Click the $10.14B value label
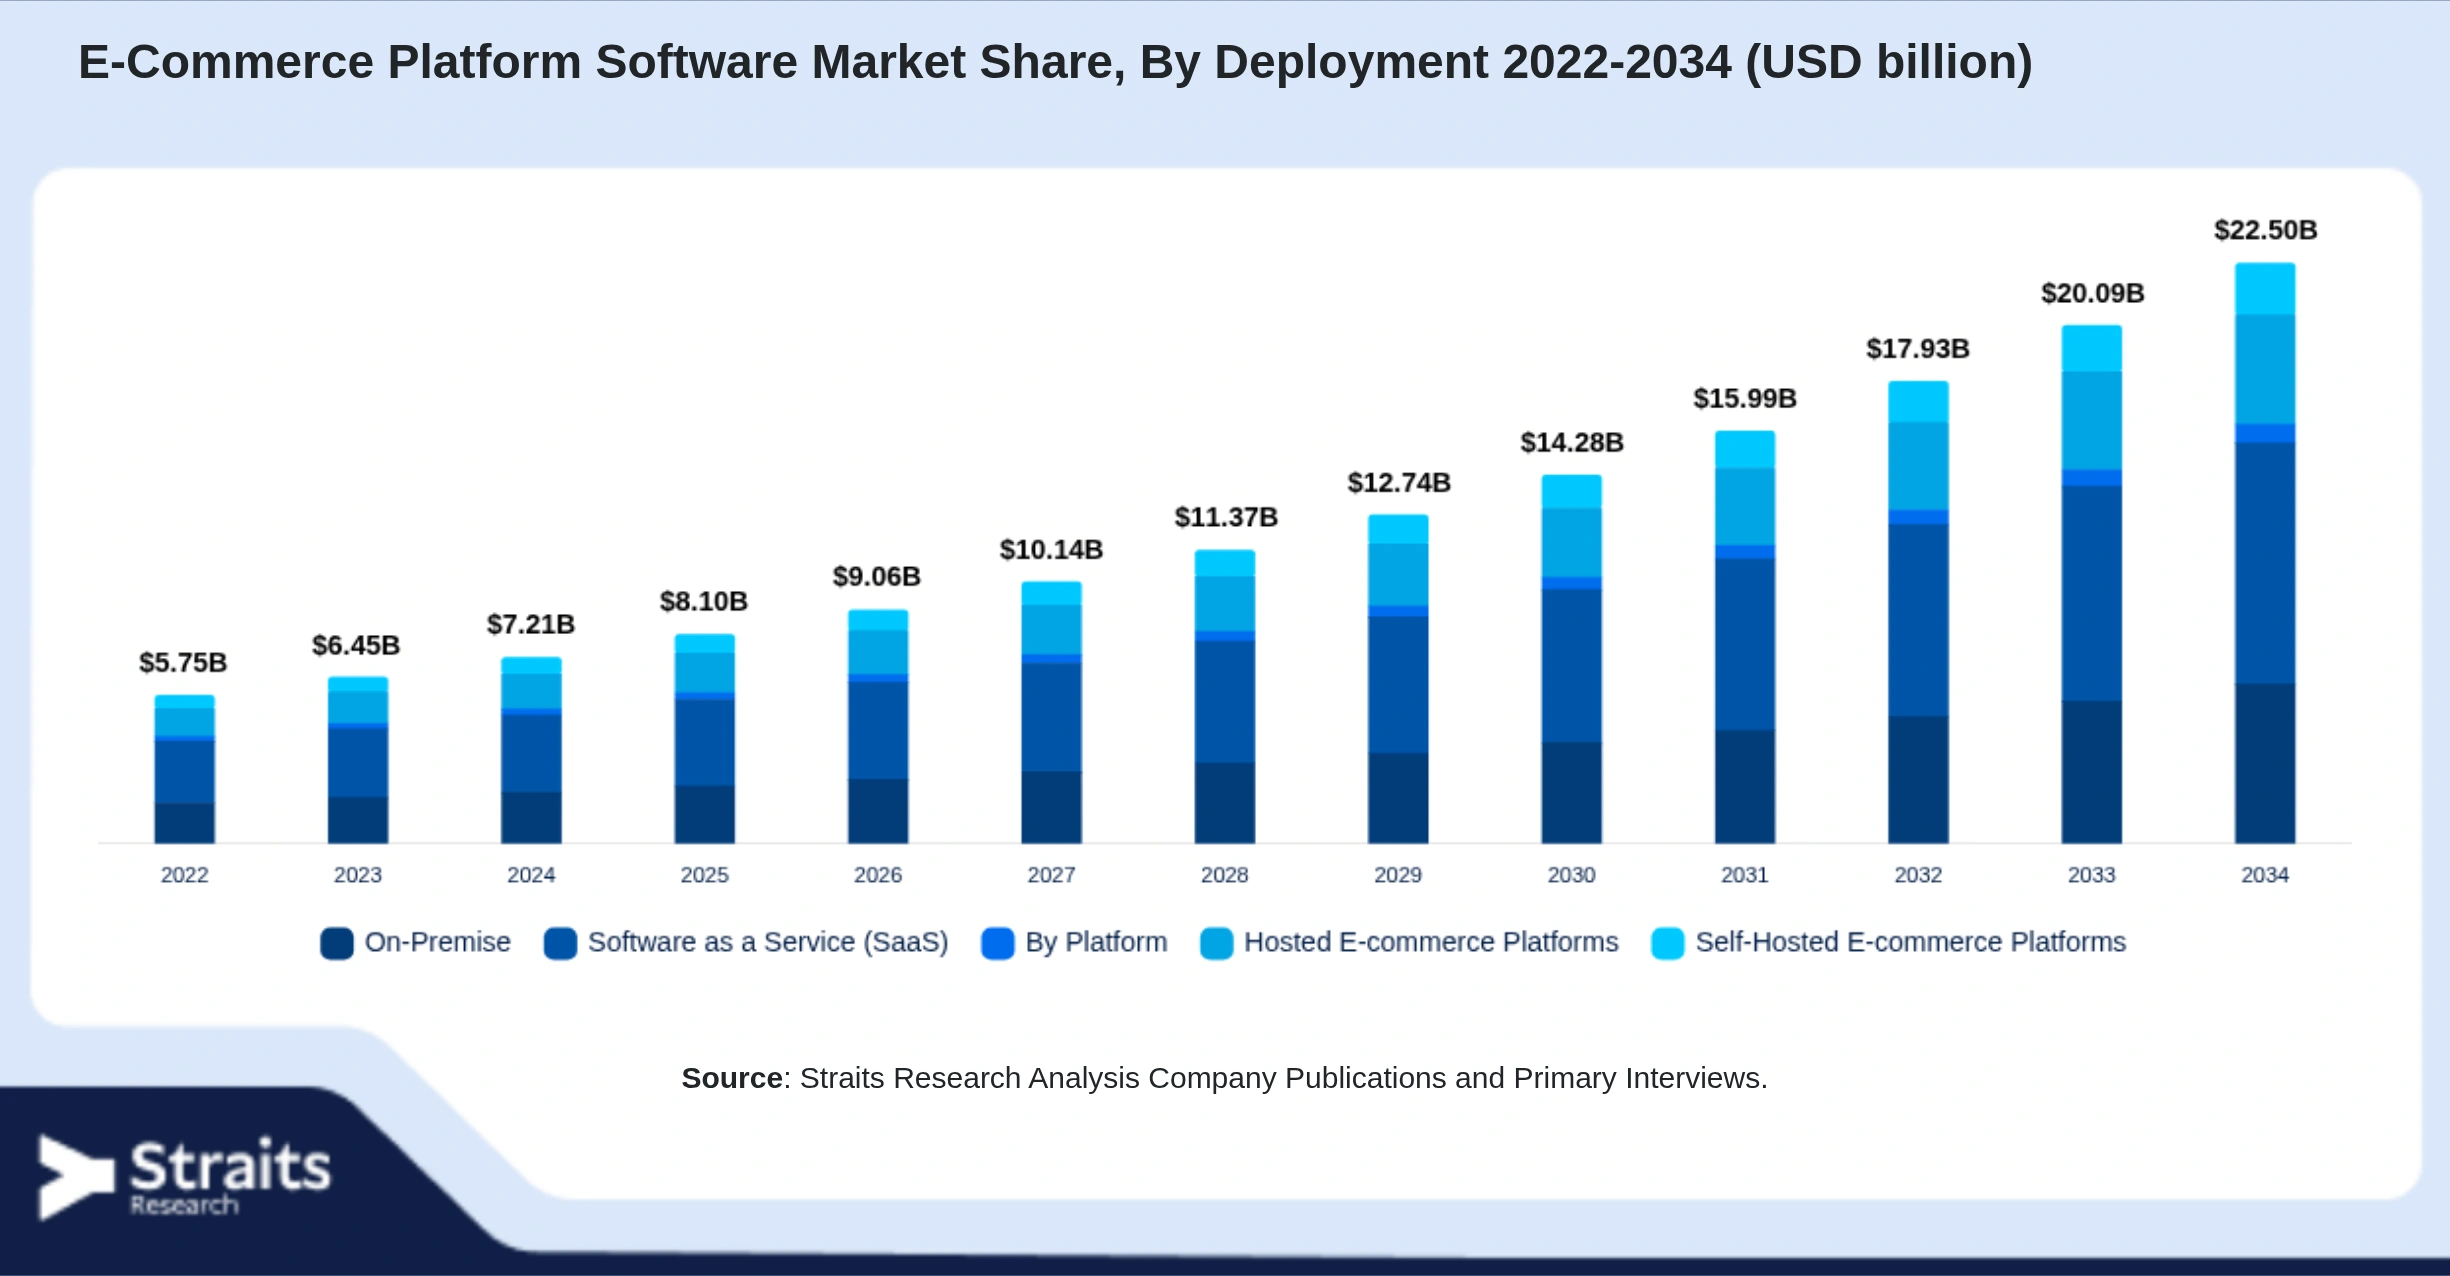This screenshot has height=1276, width=2450. [1051, 549]
